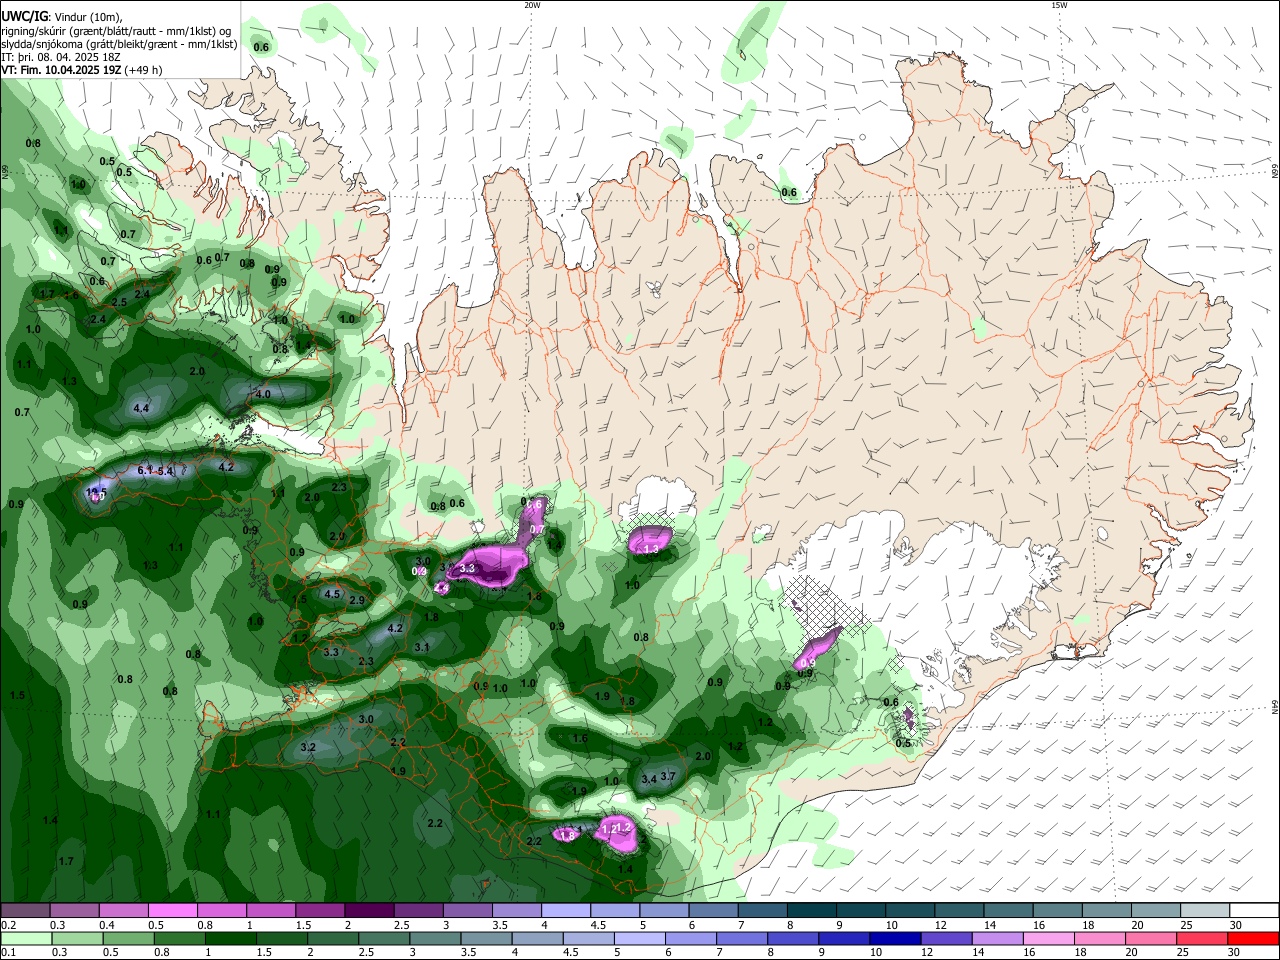
Task: Click the dusky purple 0.2–0.3 snow legend swatch
Action: point(25,911)
